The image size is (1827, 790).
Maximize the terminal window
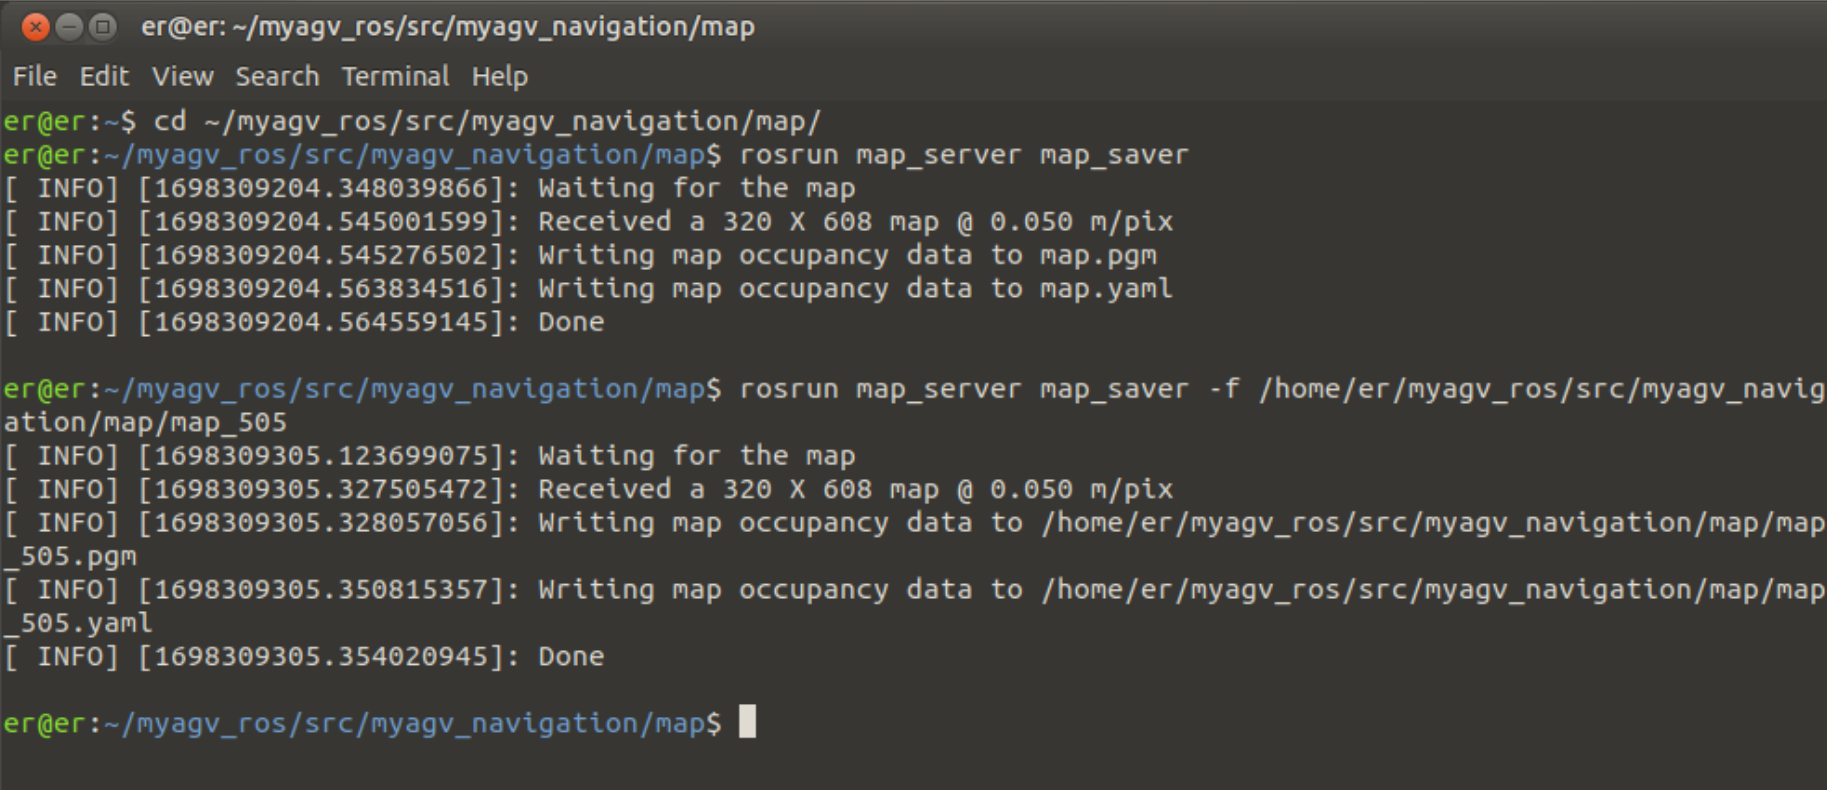coord(102,27)
